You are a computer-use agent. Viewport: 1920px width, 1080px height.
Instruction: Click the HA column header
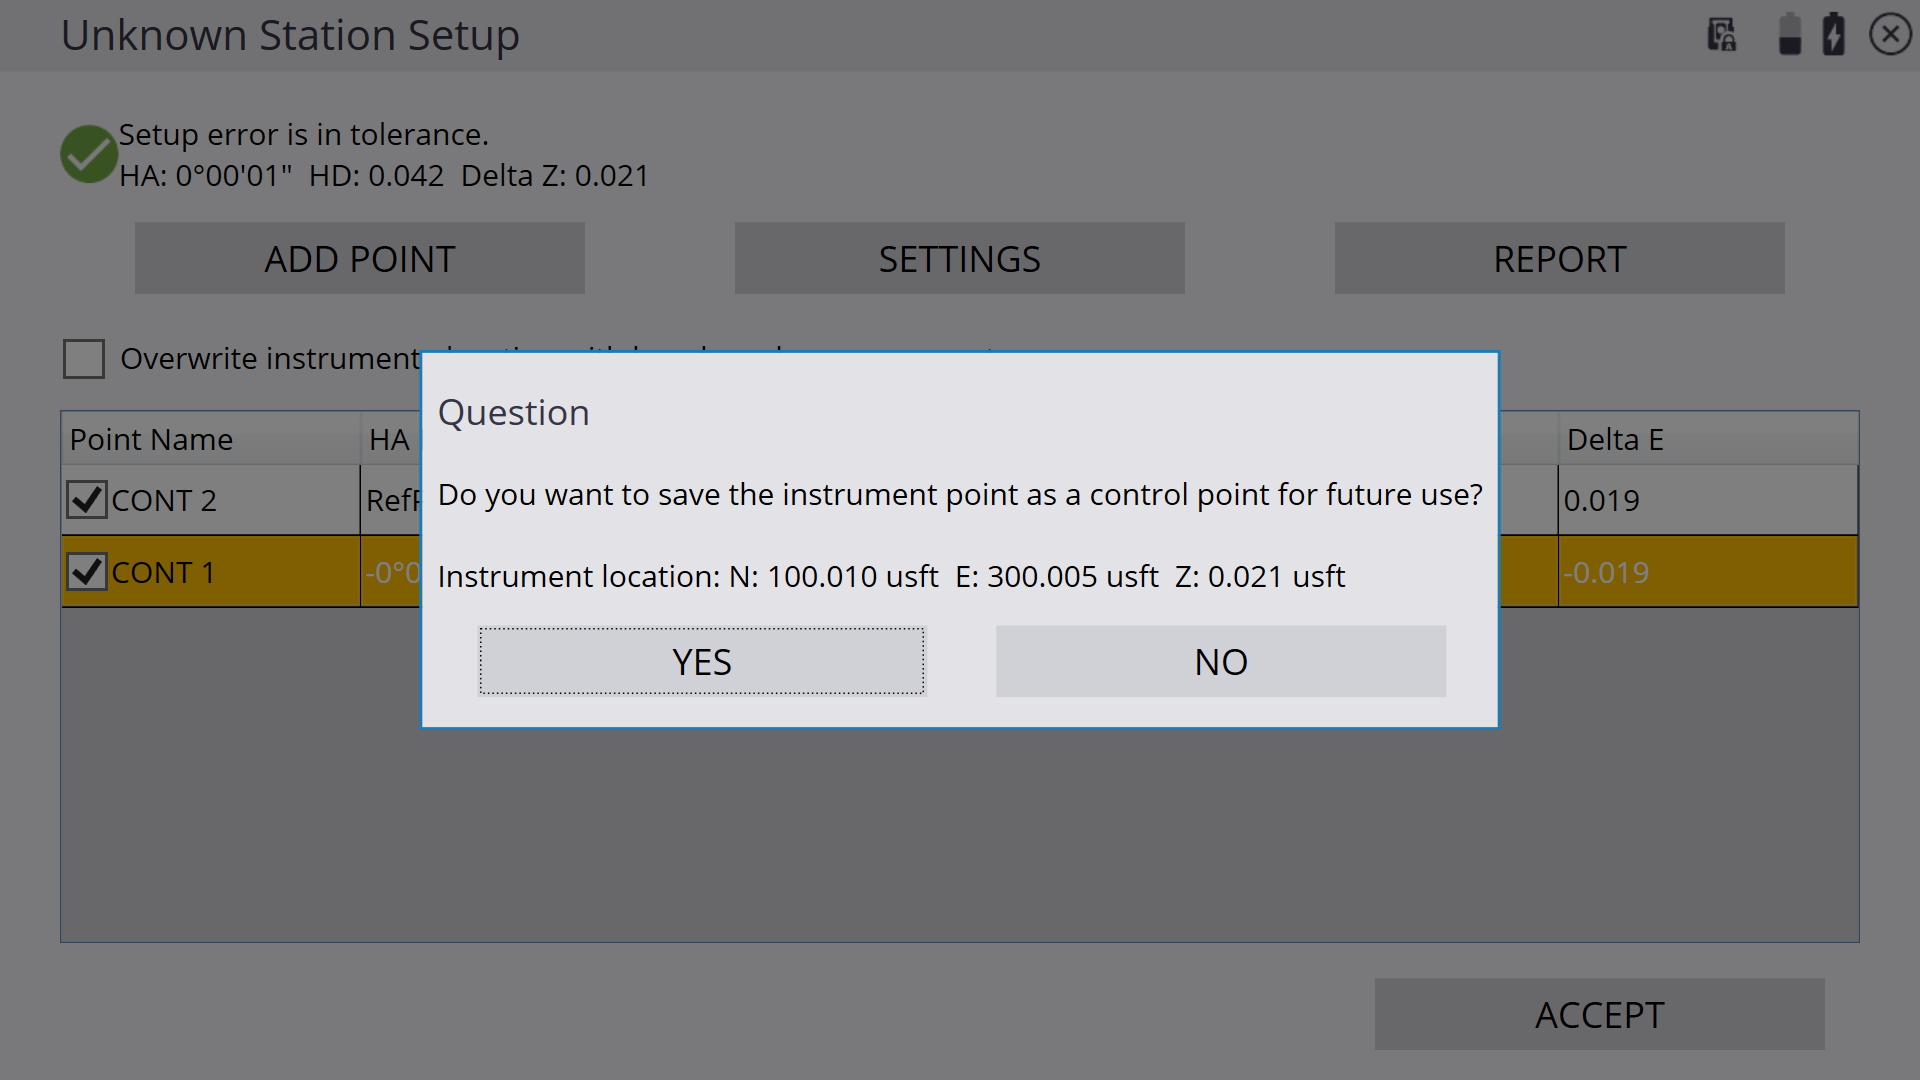[390, 439]
